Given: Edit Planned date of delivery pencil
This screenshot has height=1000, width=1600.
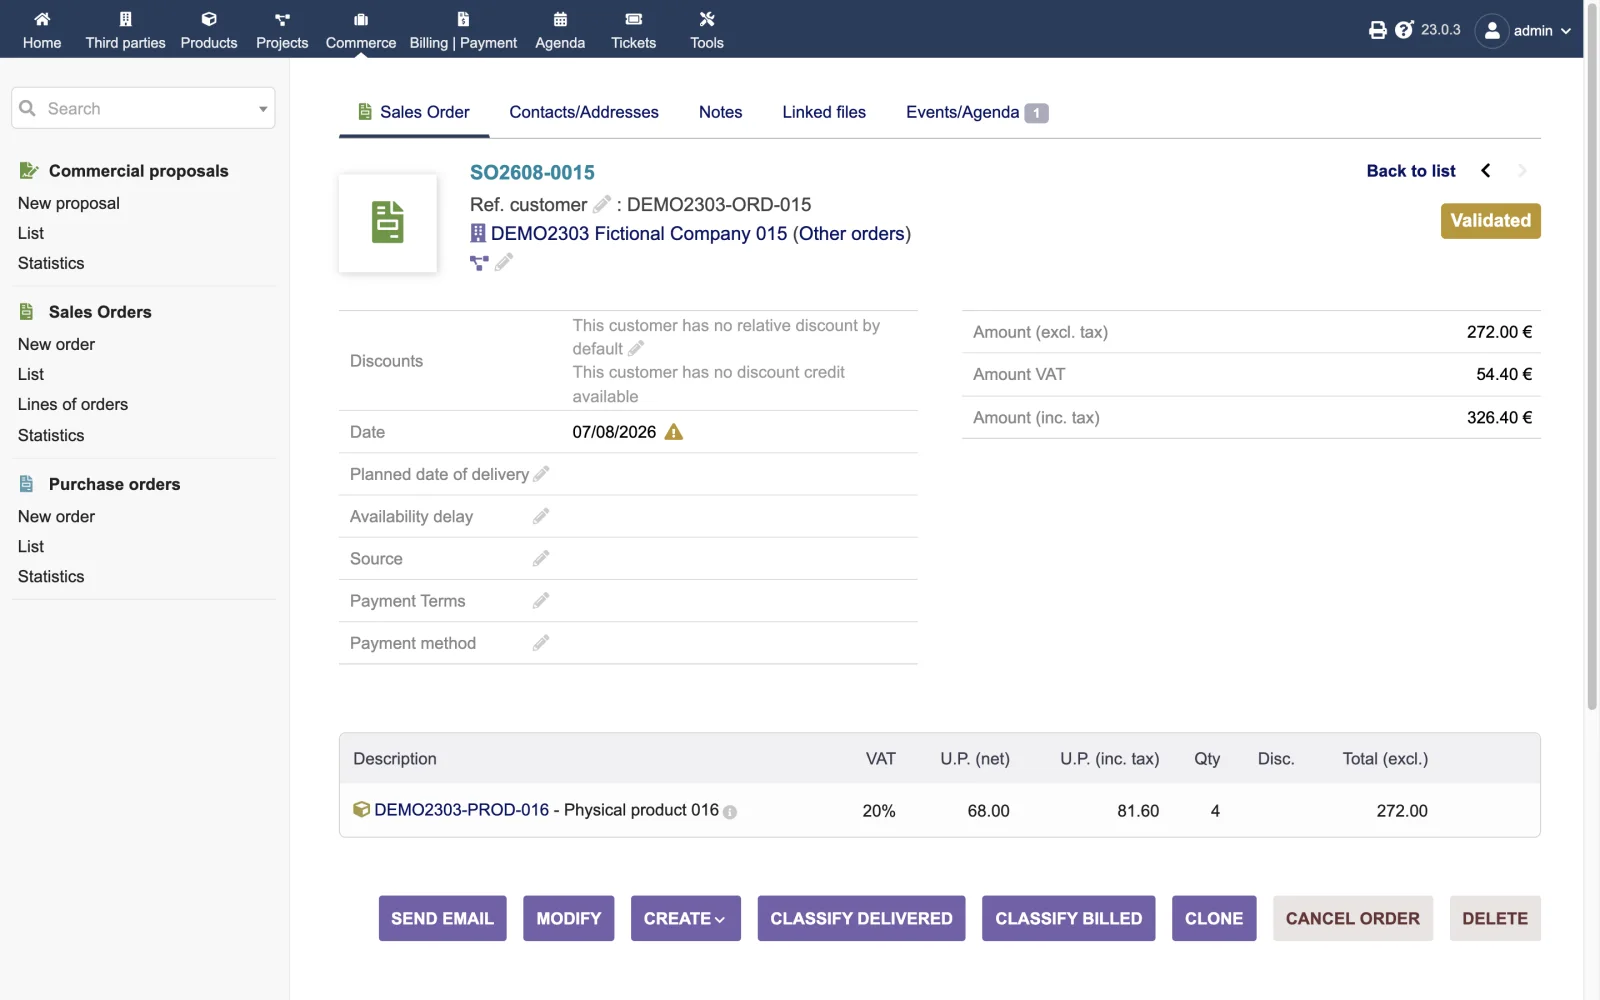Looking at the screenshot, I should [x=541, y=474].
